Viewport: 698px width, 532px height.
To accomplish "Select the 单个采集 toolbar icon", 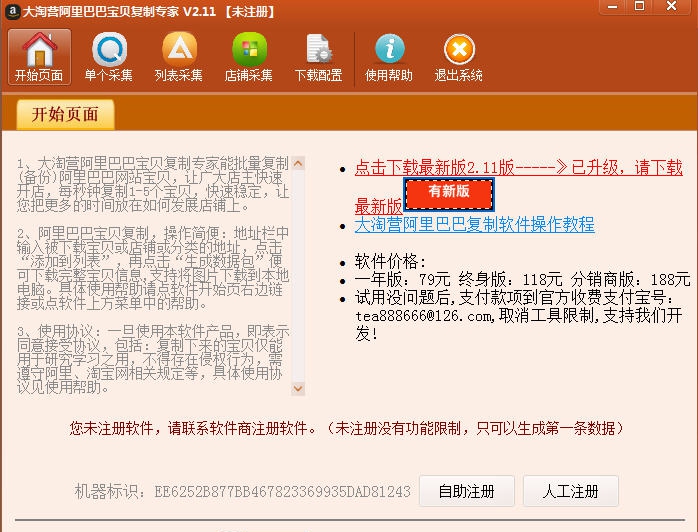I will click(x=109, y=57).
